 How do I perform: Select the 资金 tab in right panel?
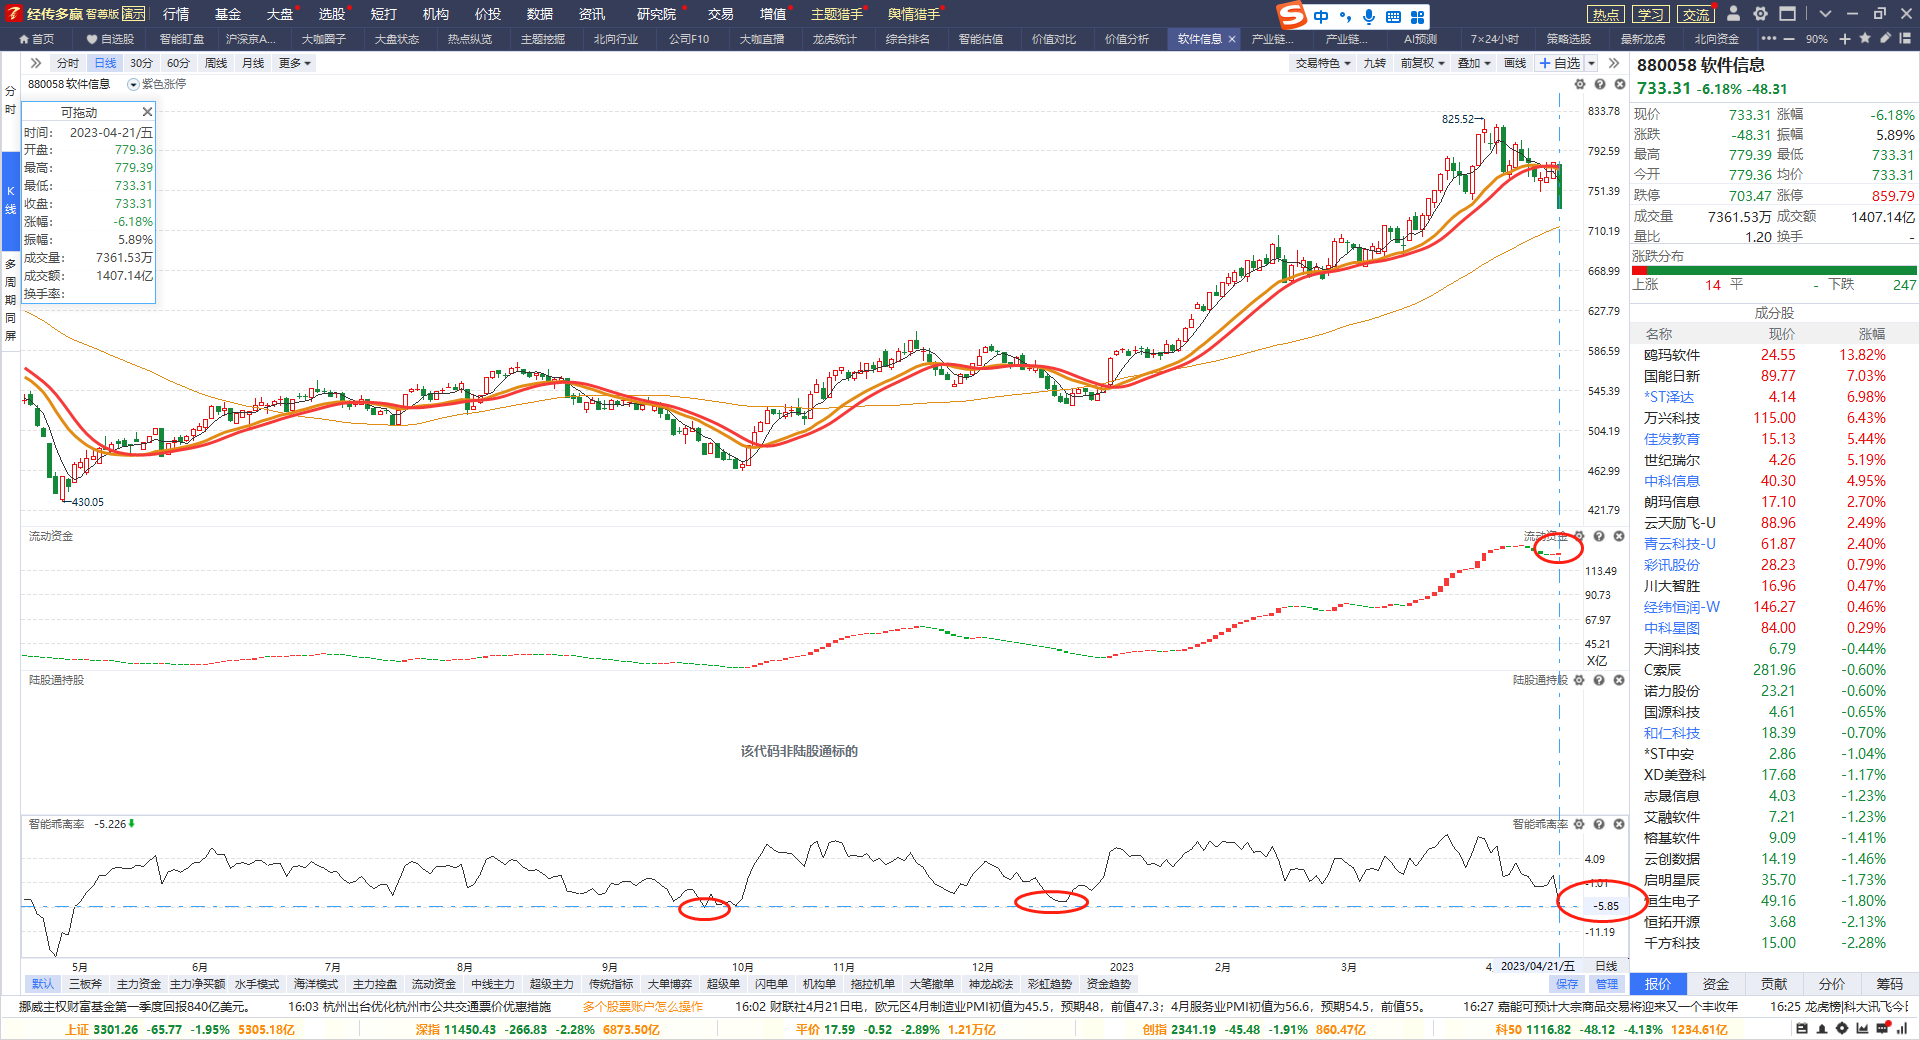tap(1716, 984)
